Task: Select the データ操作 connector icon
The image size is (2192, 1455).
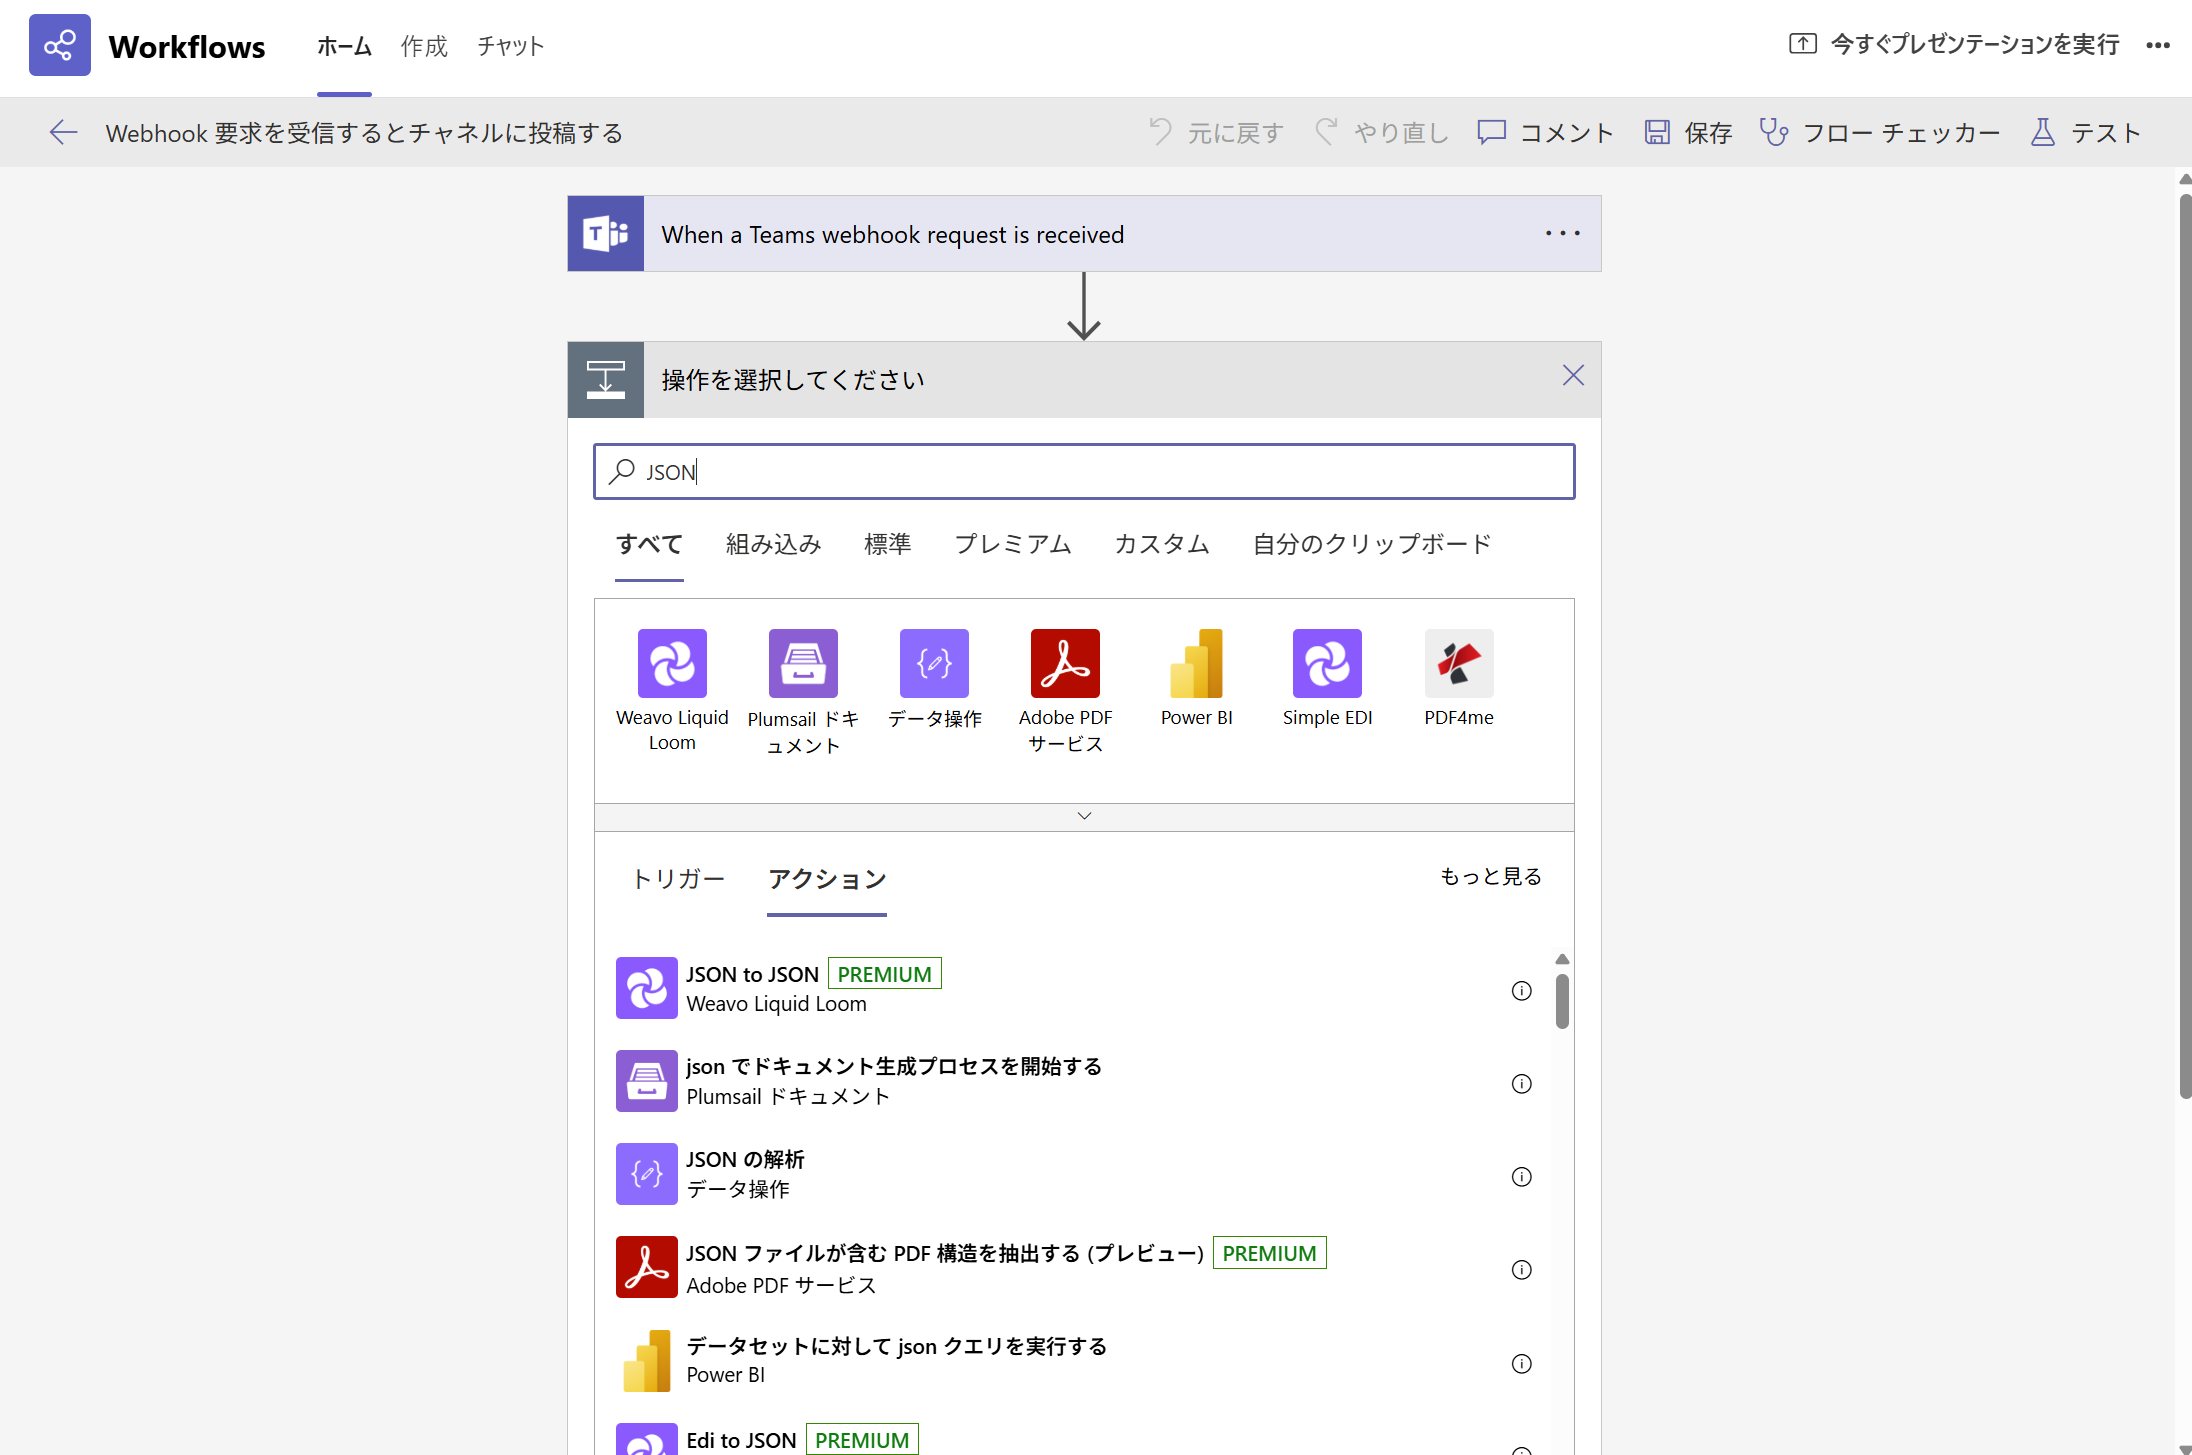Action: point(934,663)
